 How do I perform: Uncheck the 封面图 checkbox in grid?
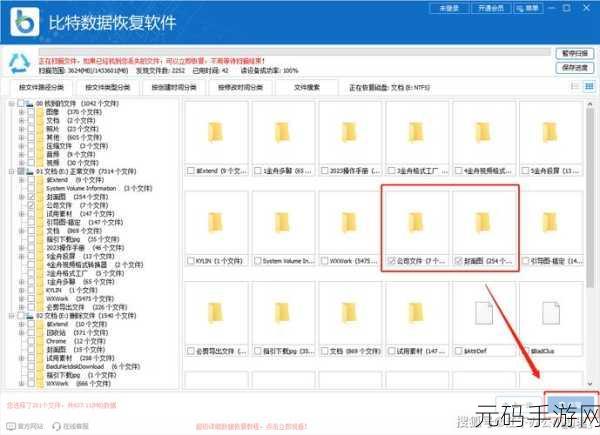click(458, 261)
